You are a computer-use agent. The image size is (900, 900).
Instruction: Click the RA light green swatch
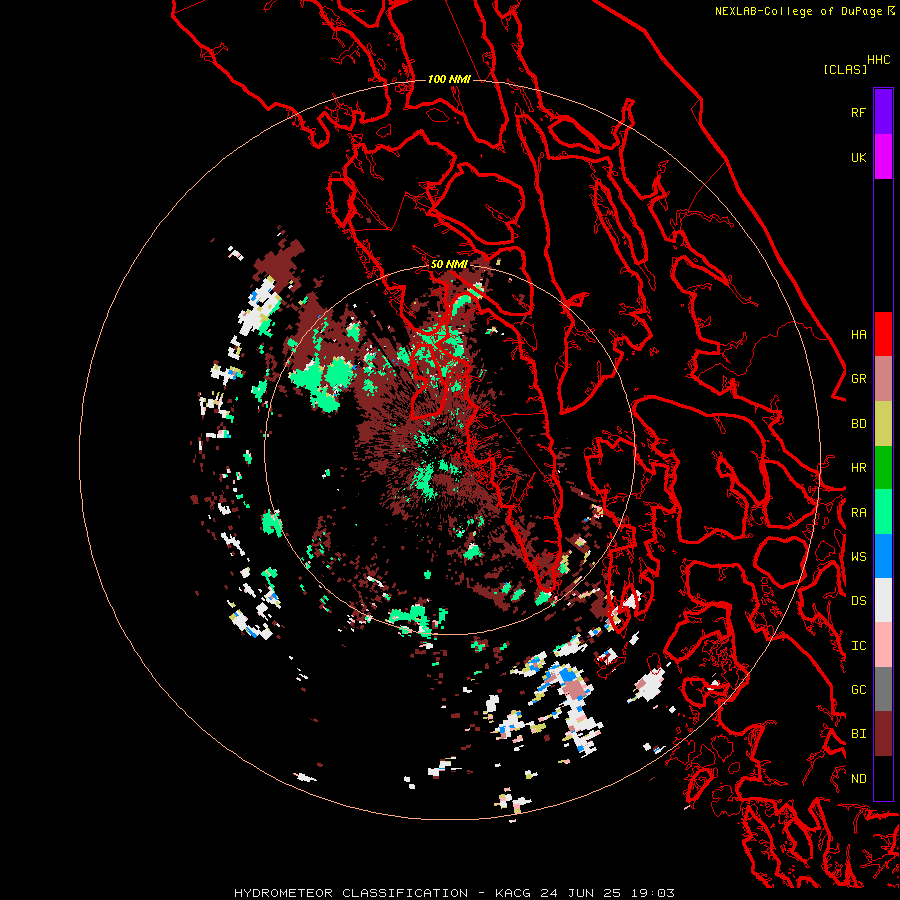pos(883,512)
